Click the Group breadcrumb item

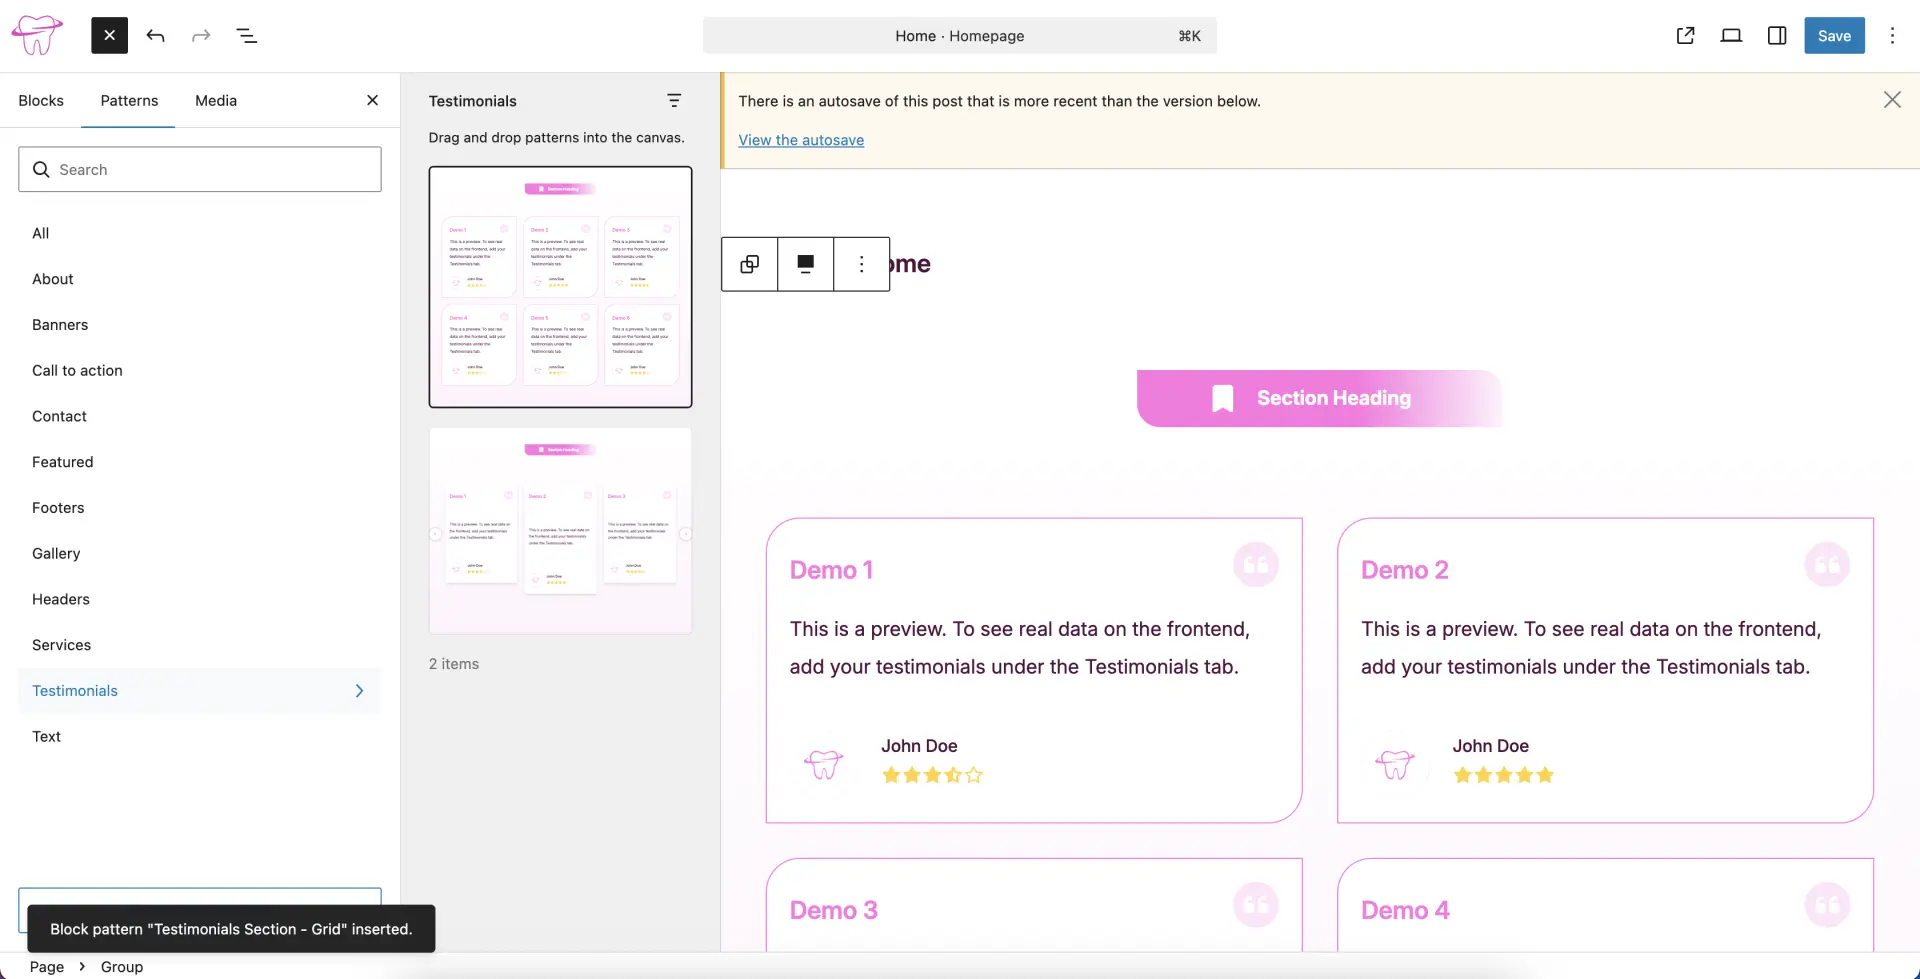(122, 967)
